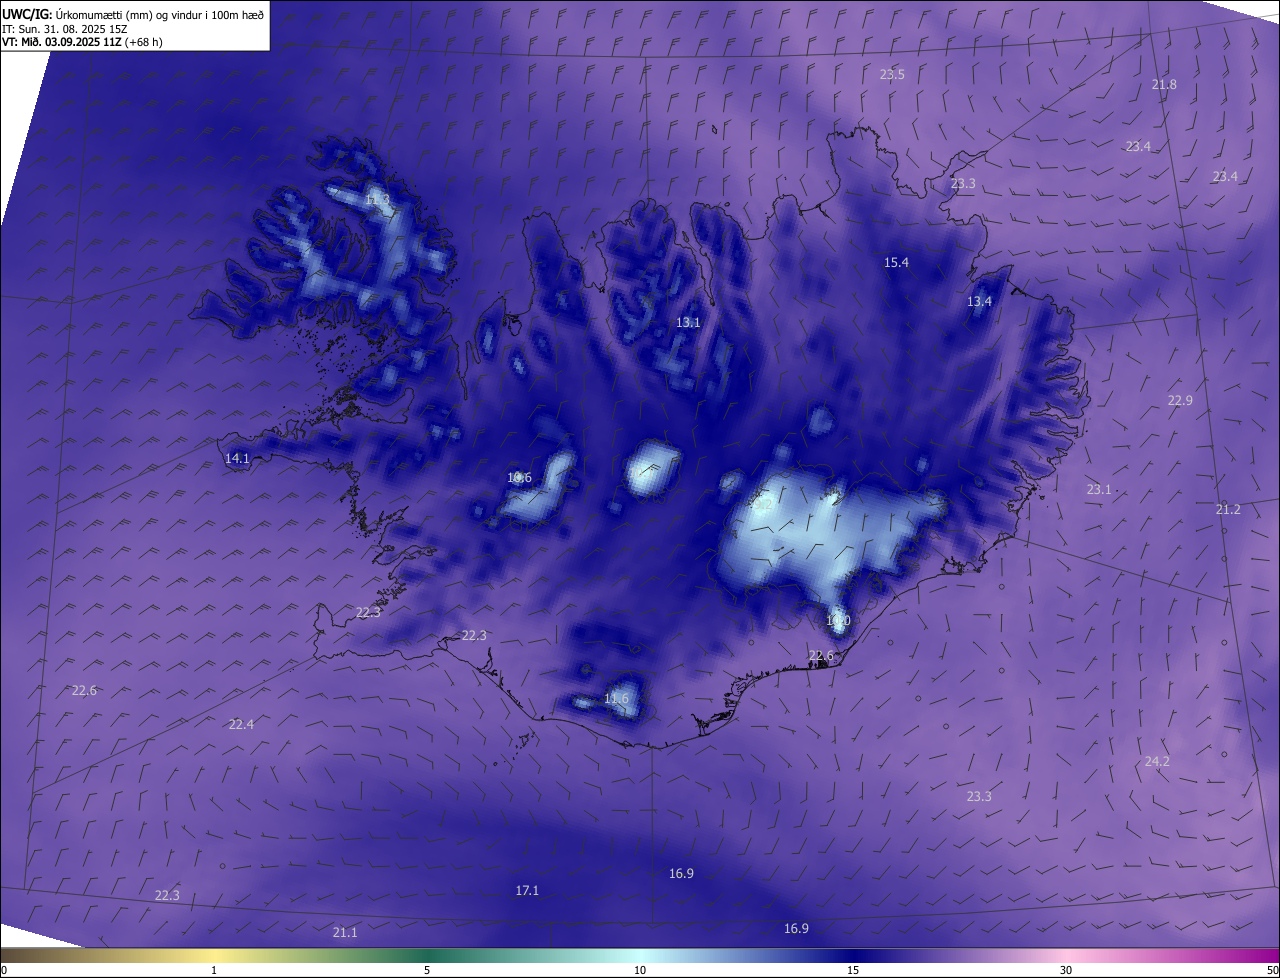
Task: Select the 'IT: Sun. 31. 08. 2025 15Z' line
Action: pyautogui.click(x=65, y=28)
